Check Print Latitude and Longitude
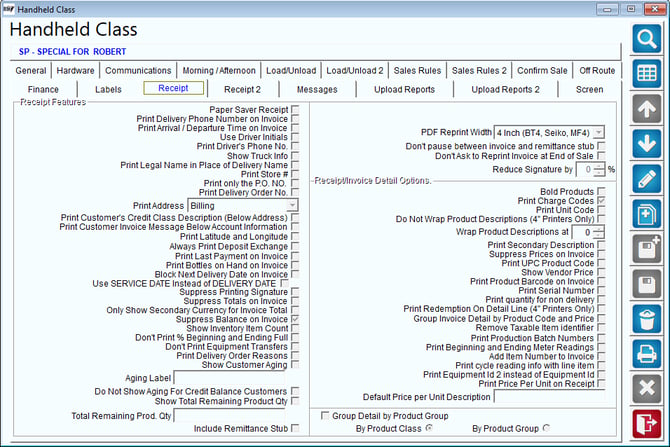This screenshot has width=670, height=447. [295, 236]
